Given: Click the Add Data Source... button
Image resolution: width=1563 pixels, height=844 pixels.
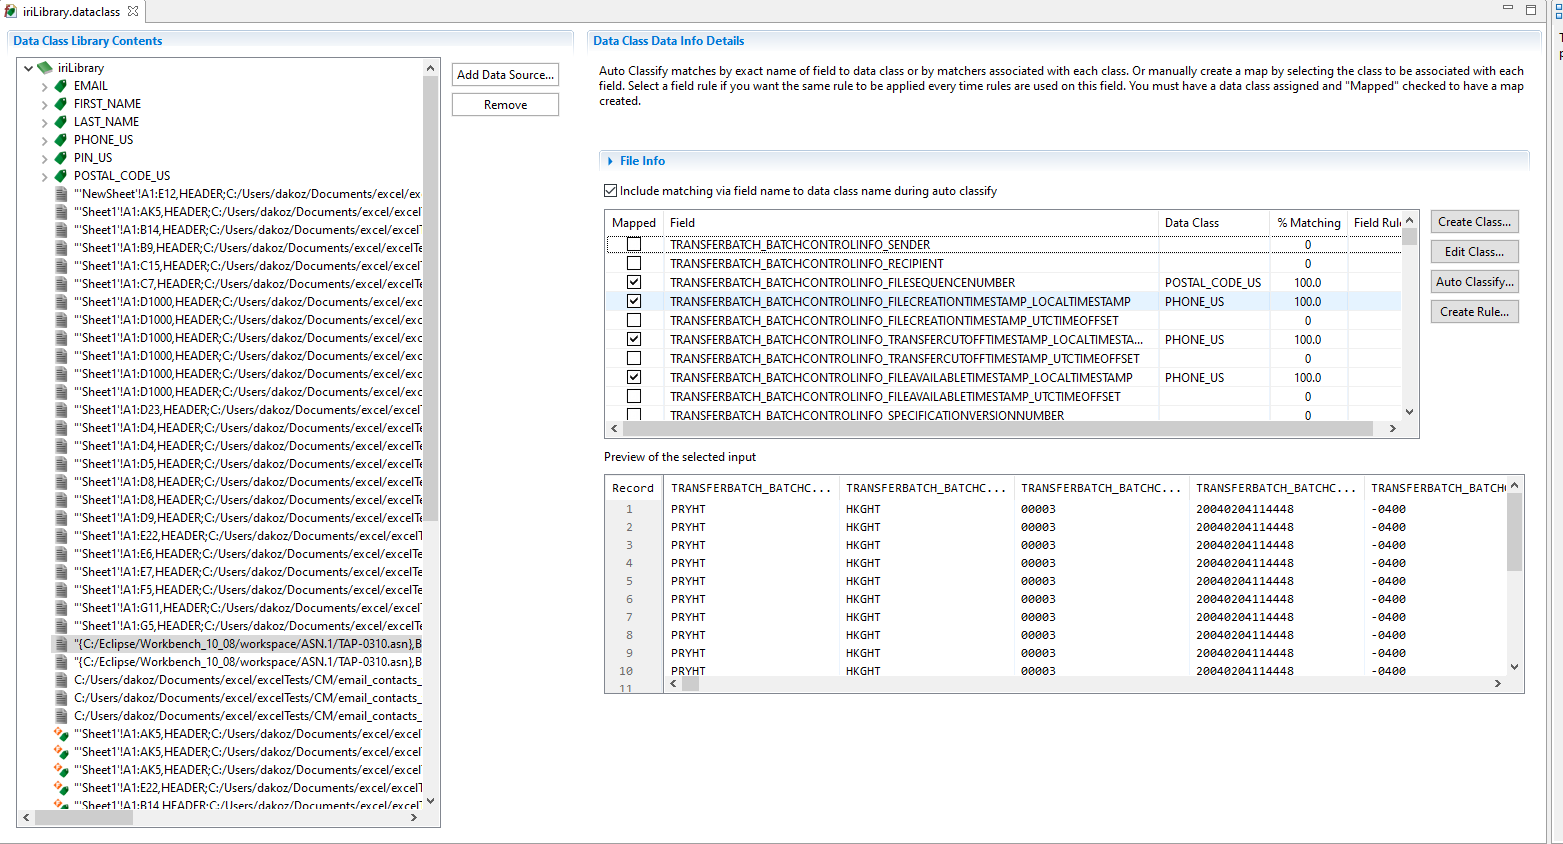Looking at the screenshot, I should pos(505,75).
